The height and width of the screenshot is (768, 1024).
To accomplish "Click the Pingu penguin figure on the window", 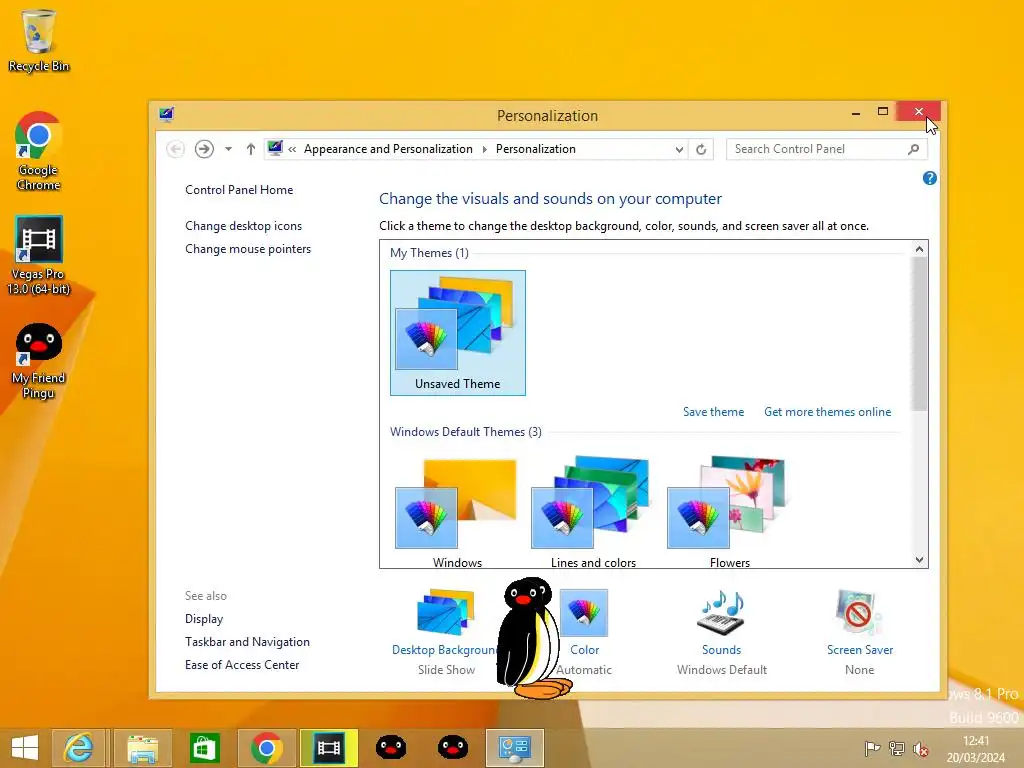I will point(532,637).
